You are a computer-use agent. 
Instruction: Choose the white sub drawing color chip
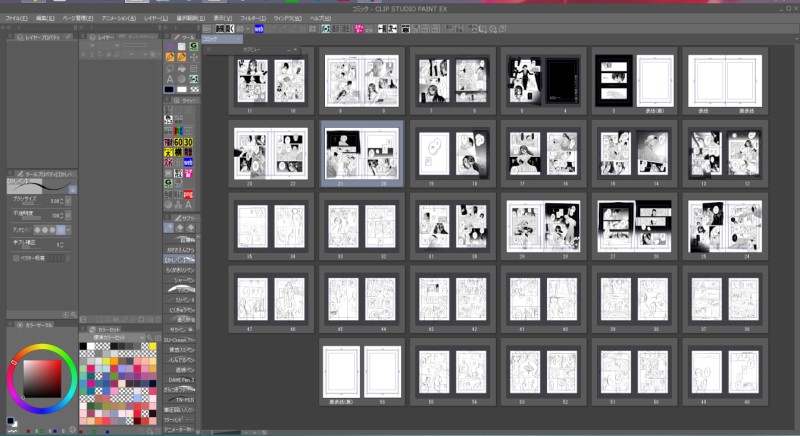182,89
